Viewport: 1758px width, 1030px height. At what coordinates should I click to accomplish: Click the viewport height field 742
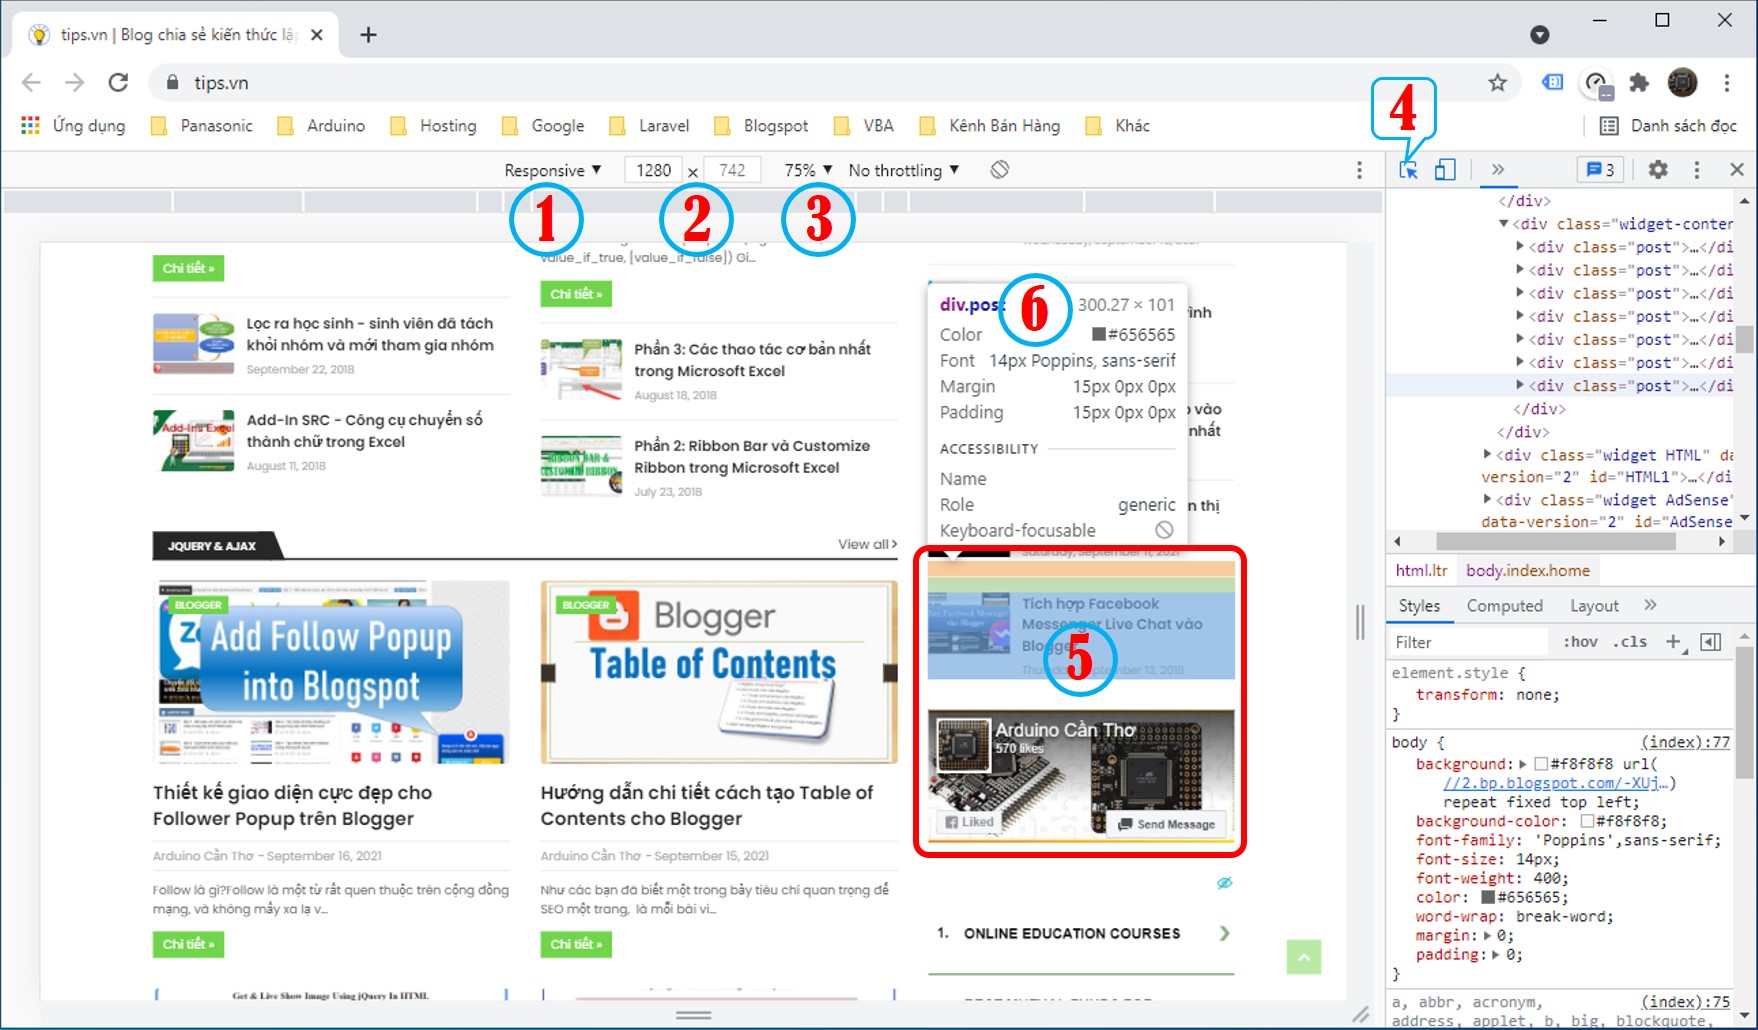click(732, 170)
